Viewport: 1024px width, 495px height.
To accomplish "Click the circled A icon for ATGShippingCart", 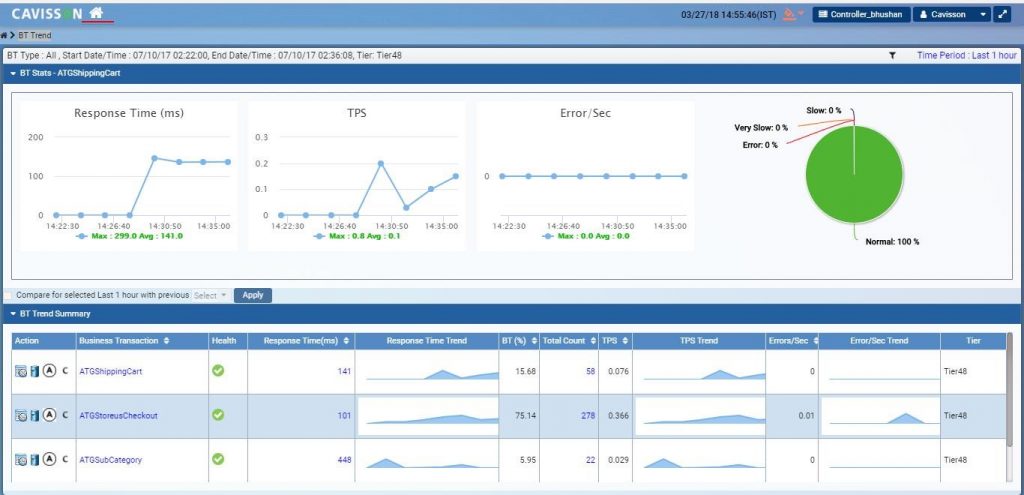I will point(49,371).
